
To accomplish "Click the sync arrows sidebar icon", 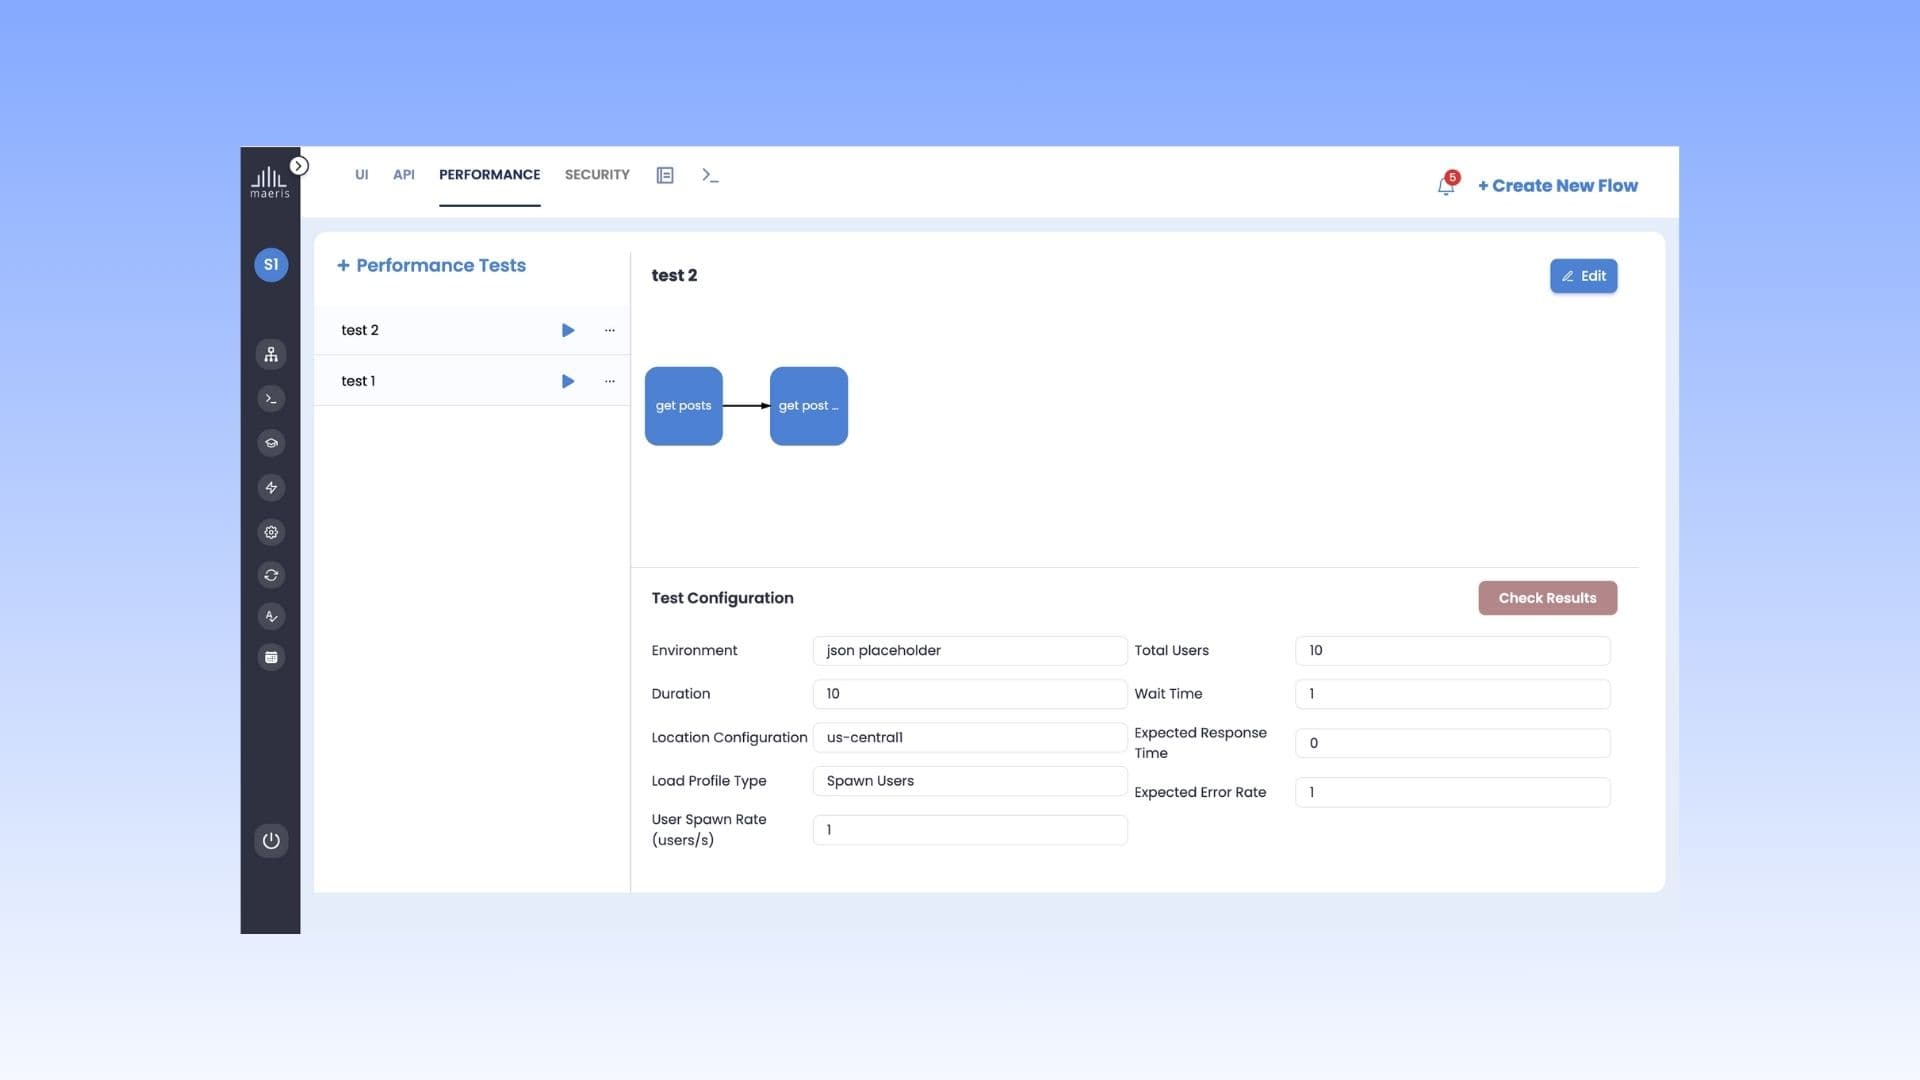I will pyautogui.click(x=271, y=575).
